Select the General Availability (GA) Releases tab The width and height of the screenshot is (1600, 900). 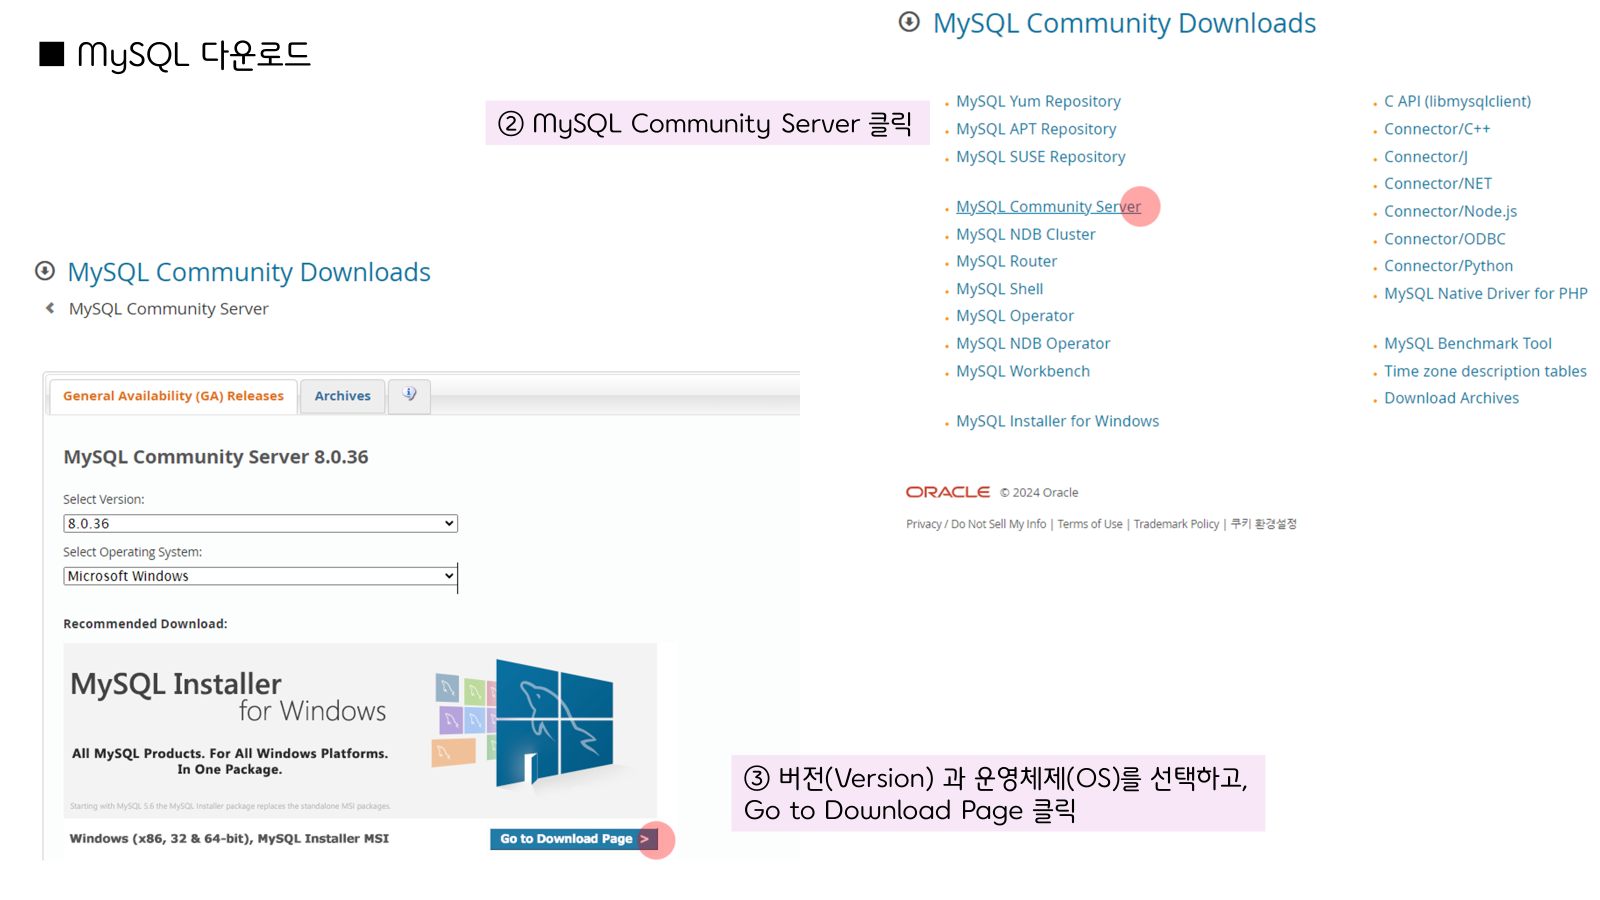[173, 396]
